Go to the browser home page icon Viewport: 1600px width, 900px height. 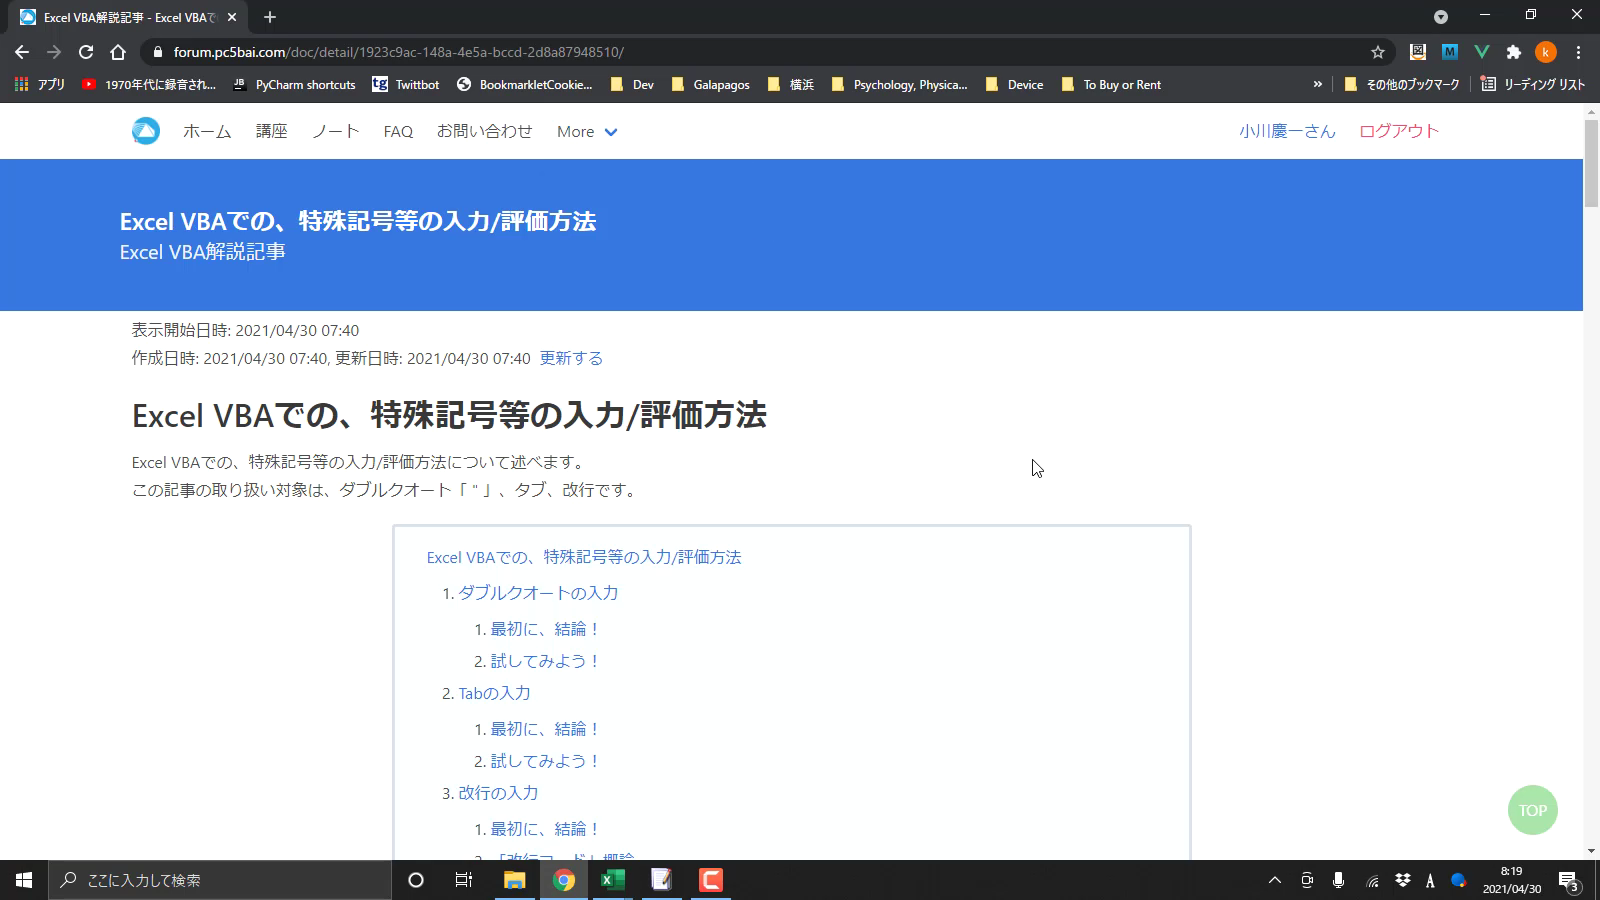click(118, 52)
